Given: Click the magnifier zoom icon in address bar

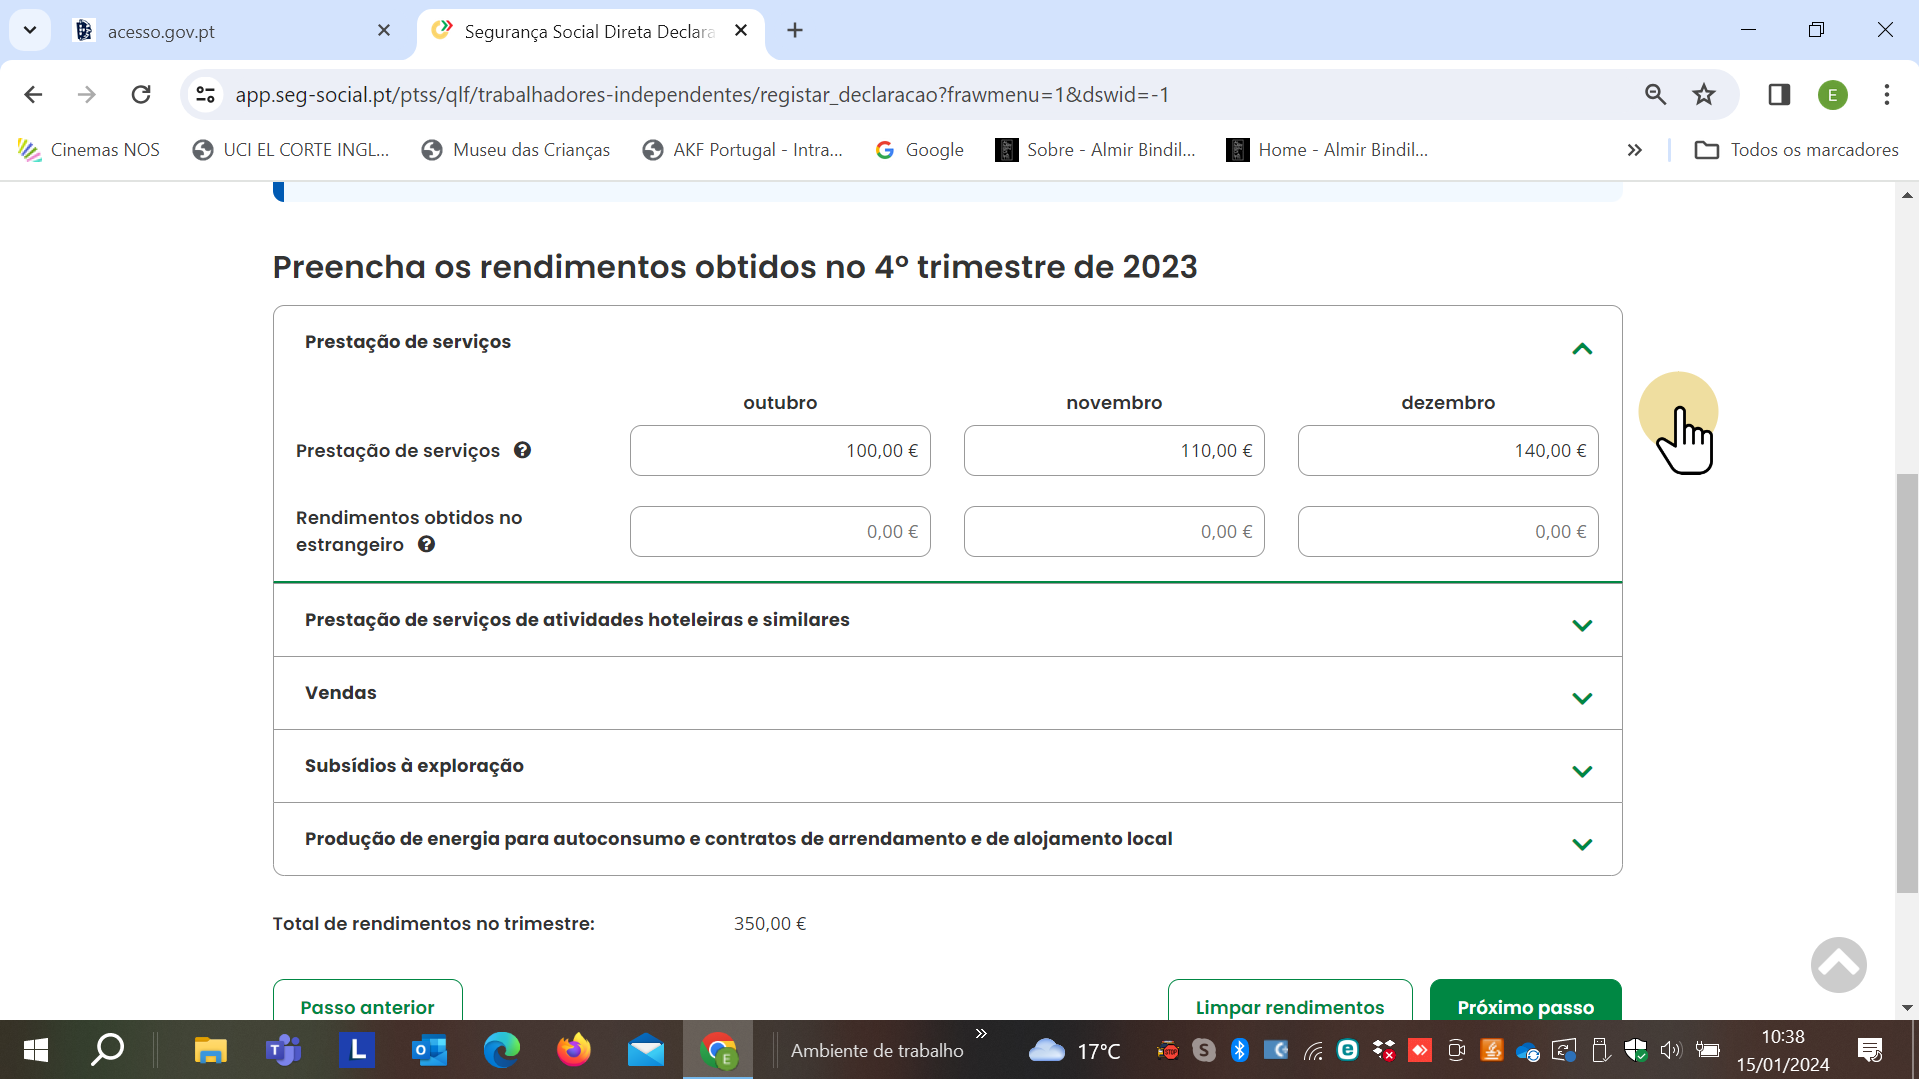Looking at the screenshot, I should point(1656,94).
